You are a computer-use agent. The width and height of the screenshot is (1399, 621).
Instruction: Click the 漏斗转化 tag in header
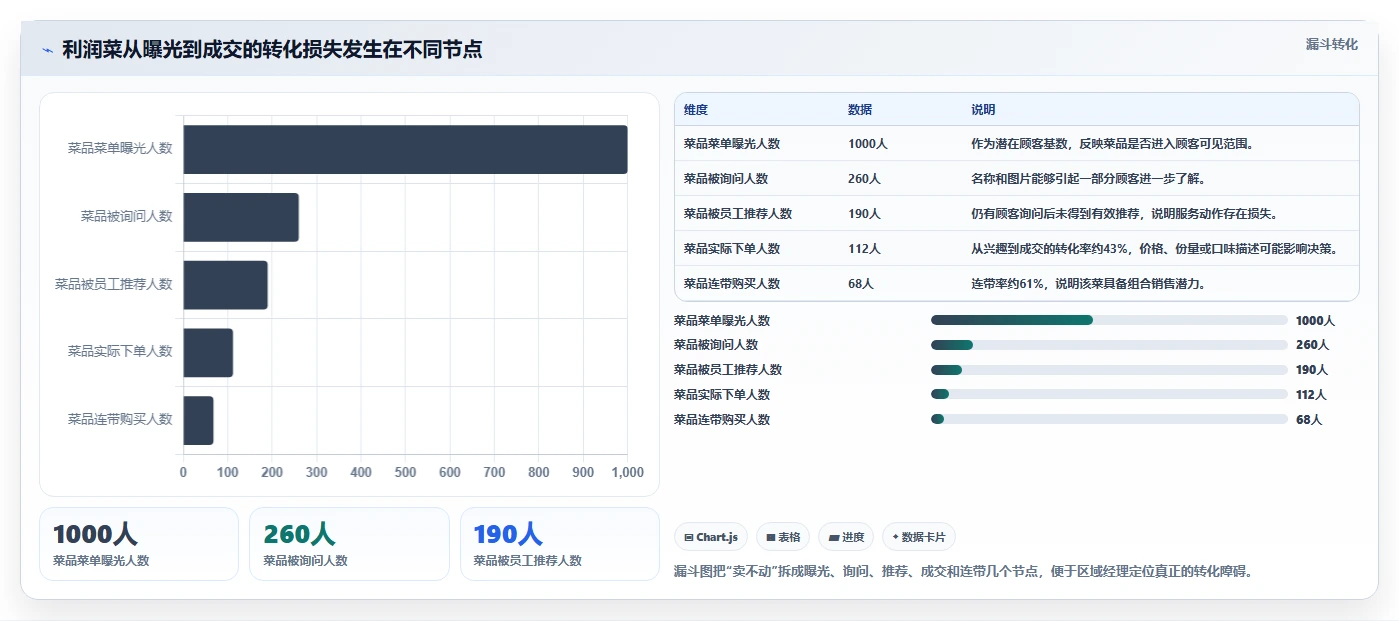point(1331,44)
